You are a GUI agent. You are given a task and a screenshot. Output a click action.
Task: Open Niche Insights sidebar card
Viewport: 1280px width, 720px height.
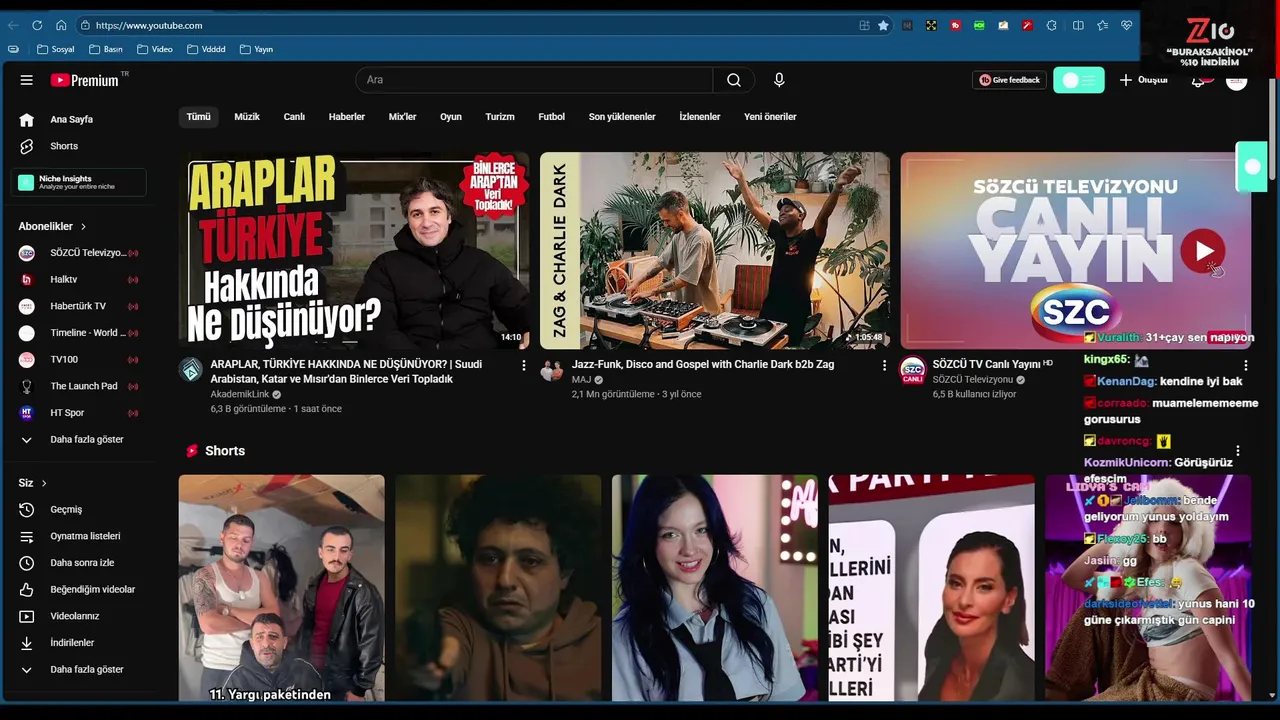click(x=79, y=182)
